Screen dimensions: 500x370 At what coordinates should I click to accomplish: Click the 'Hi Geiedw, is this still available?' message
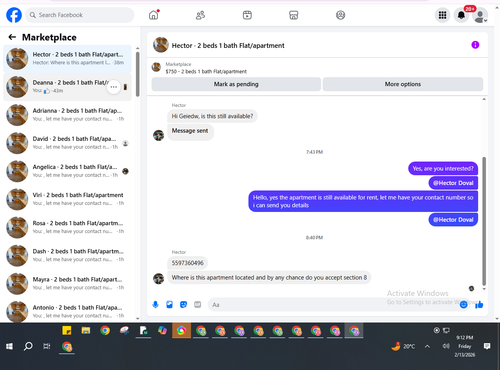pyautogui.click(x=212, y=116)
